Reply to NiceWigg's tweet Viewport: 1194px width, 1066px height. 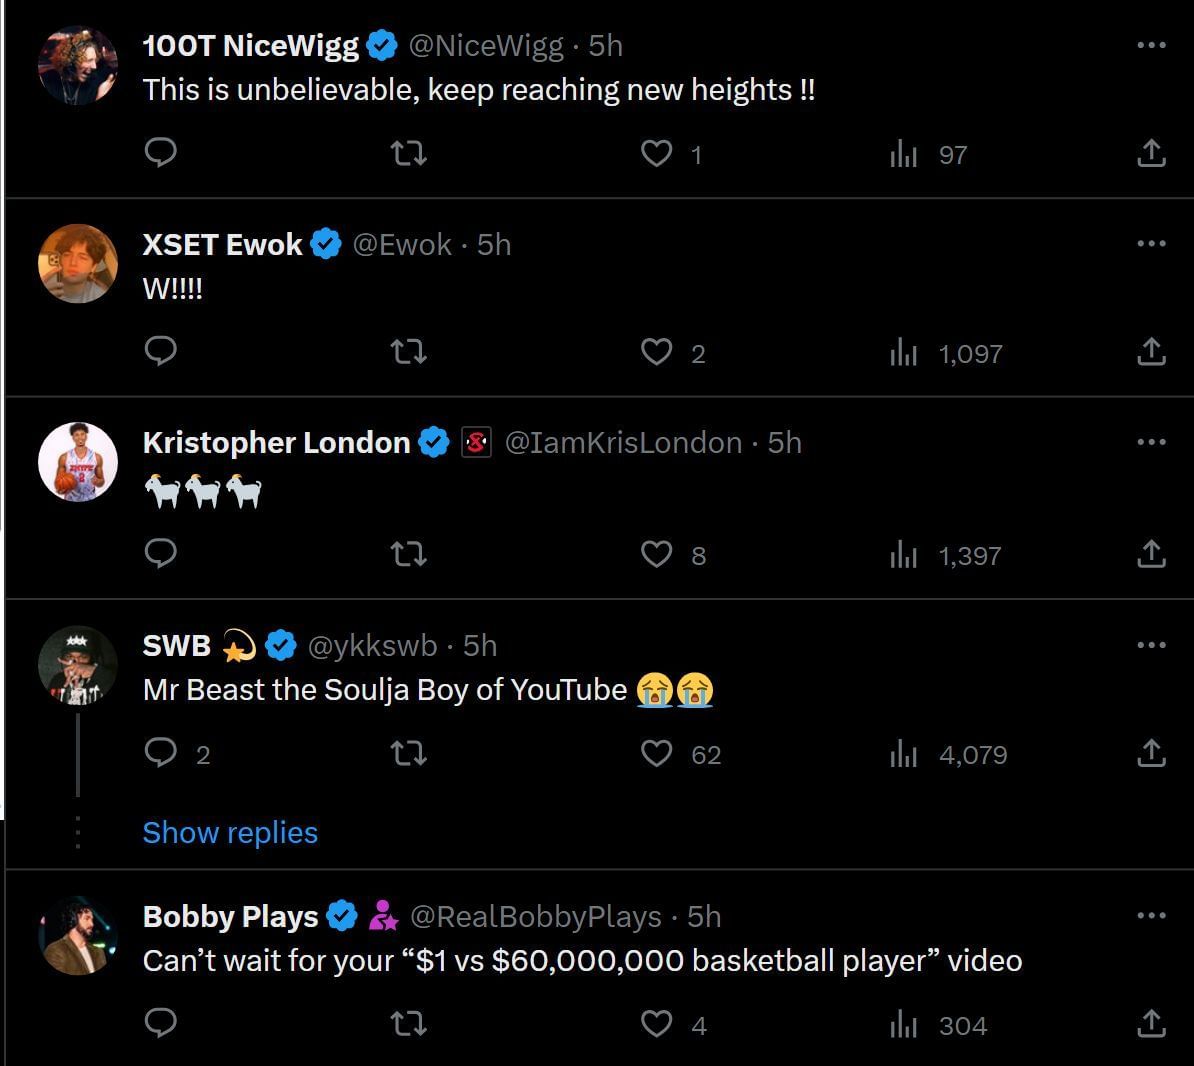point(161,152)
